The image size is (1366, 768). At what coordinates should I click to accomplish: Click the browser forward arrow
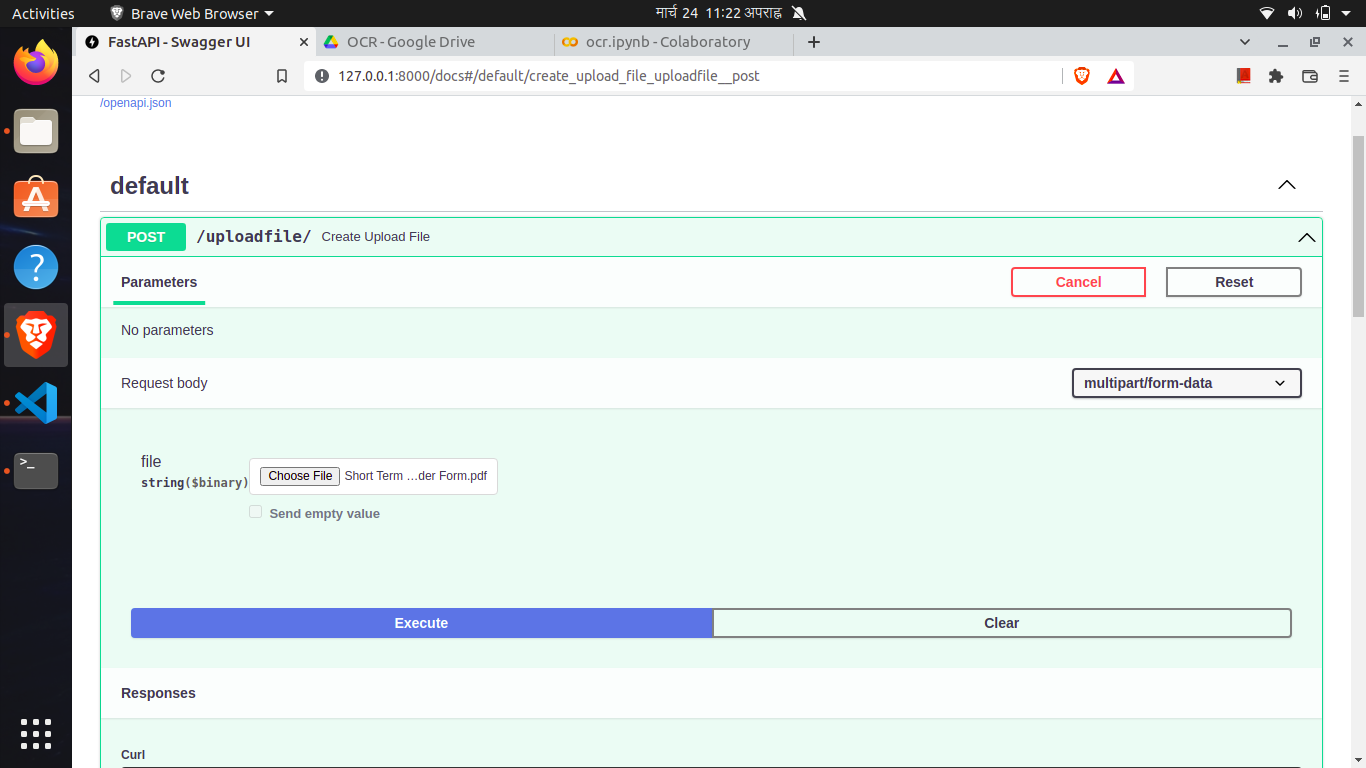[126, 76]
